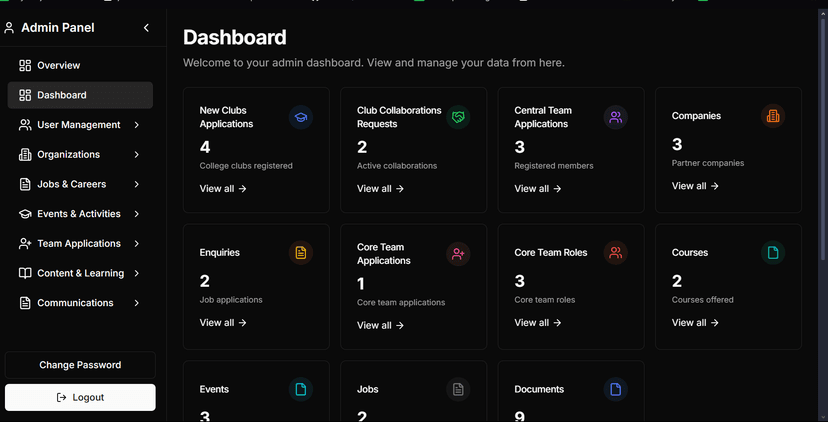
Task: Expand the Communications chevron
Action: pos(137,303)
